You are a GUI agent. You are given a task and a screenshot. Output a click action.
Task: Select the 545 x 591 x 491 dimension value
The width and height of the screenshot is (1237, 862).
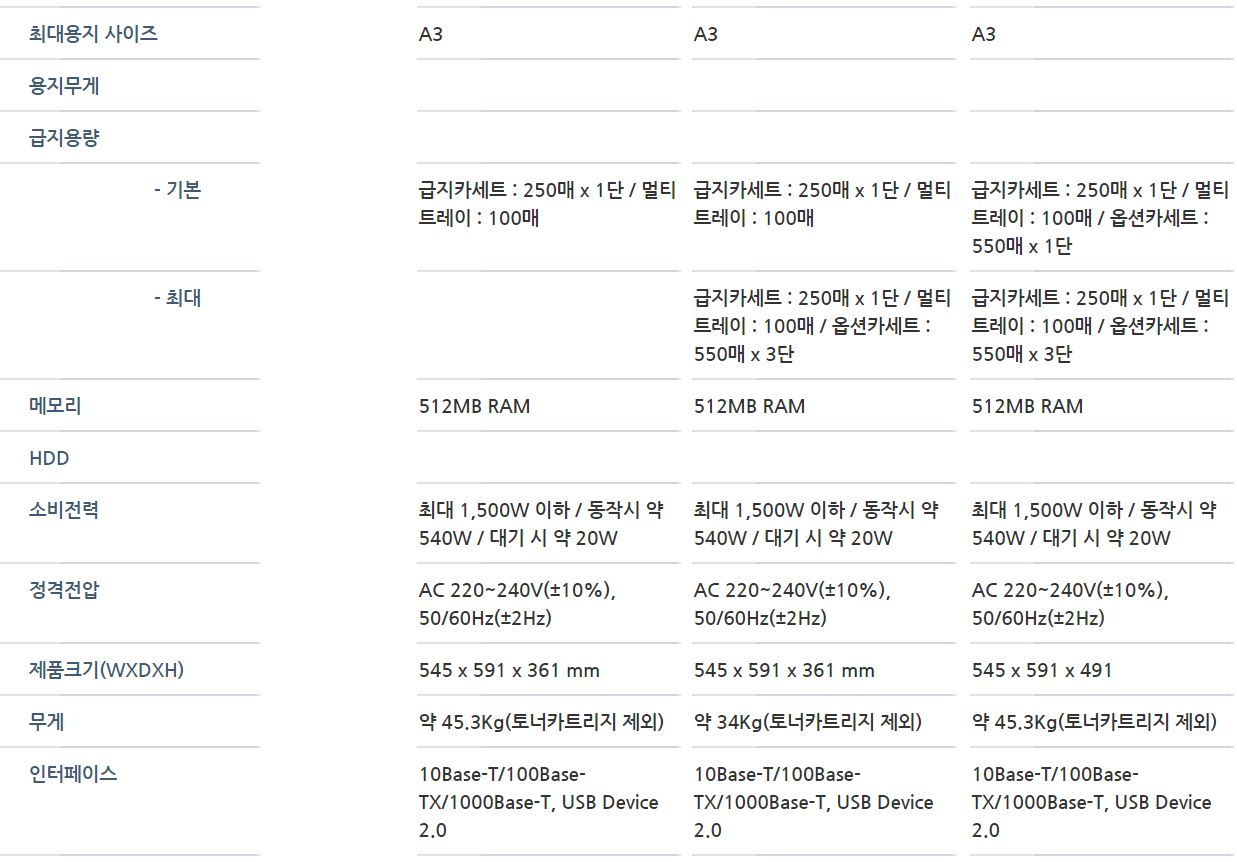click(1041, 670)
